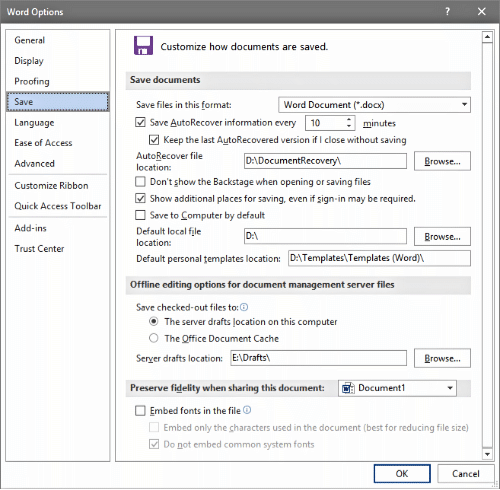Click Cancel to discard changes

465,474
